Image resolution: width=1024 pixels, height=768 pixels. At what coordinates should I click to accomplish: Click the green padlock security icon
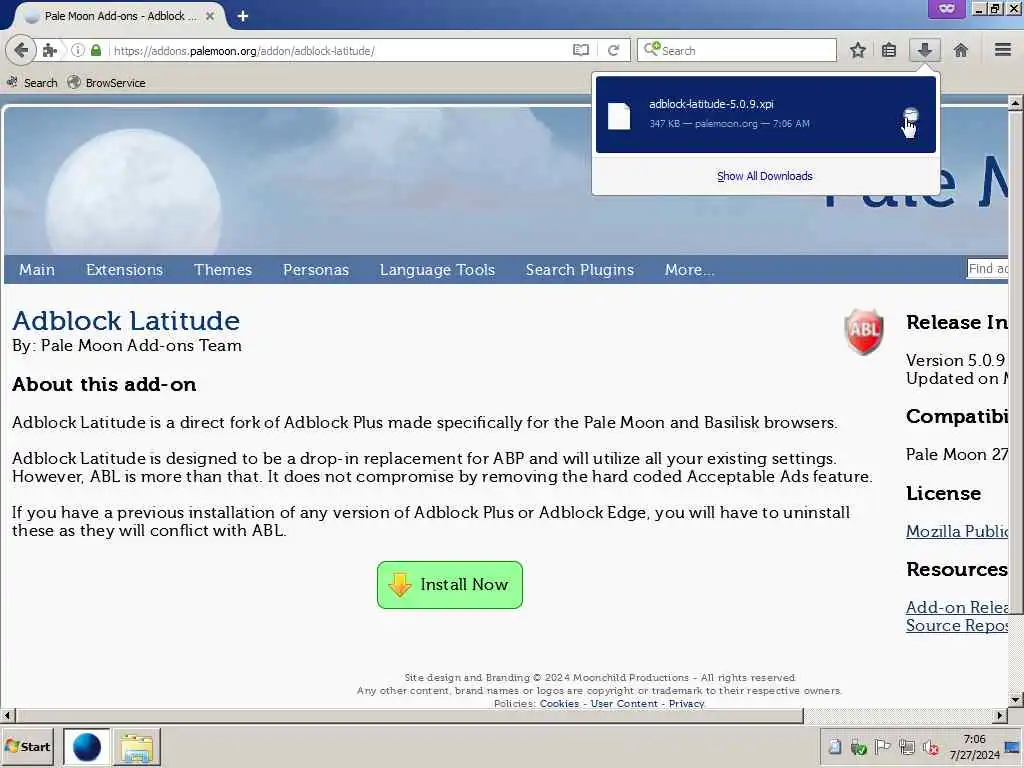96,50
